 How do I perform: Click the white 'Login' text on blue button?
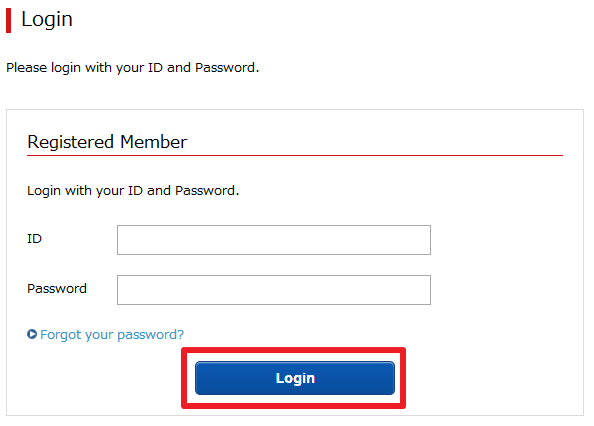pyautogui.click(x=295, y=378)
